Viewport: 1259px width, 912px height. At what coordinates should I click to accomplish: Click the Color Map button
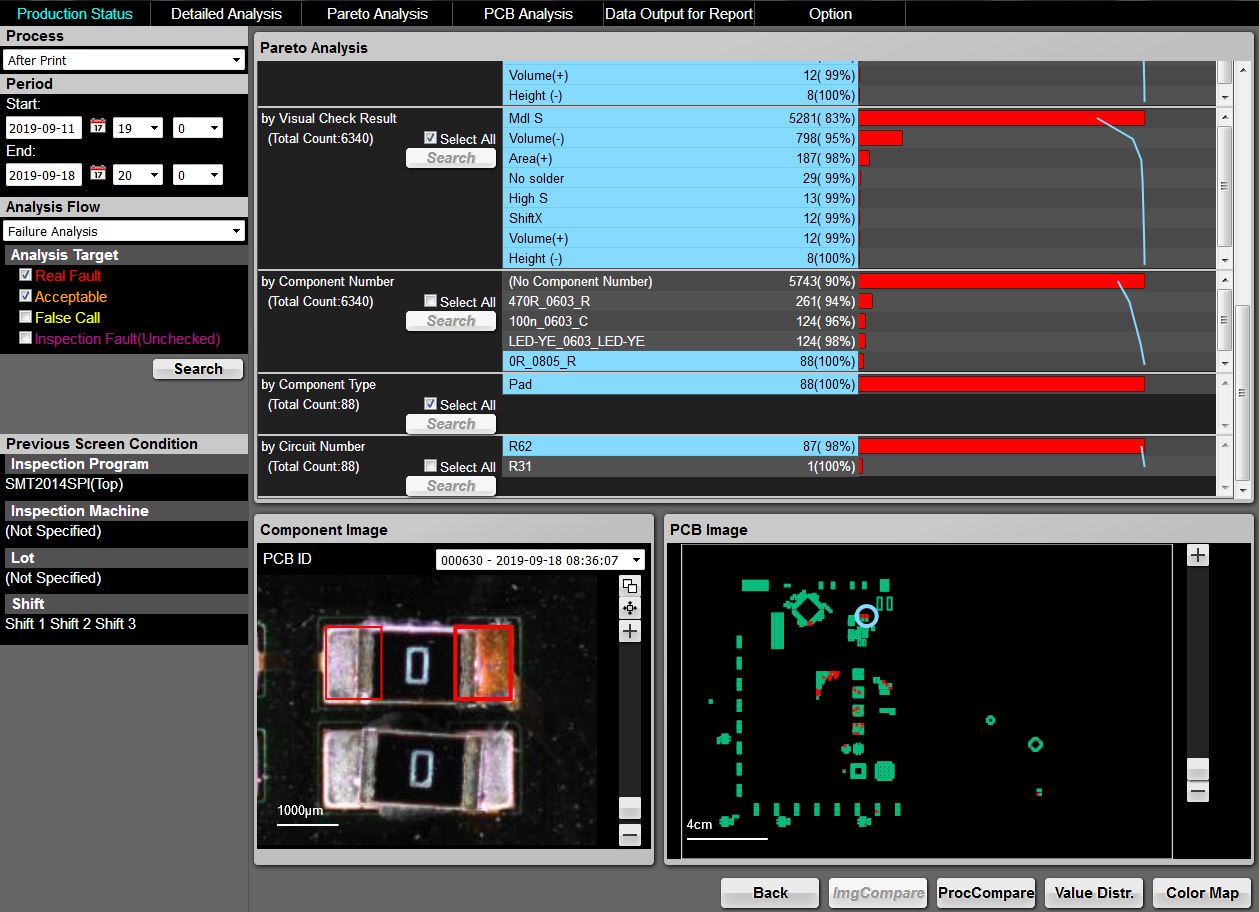coord(1201,893)
